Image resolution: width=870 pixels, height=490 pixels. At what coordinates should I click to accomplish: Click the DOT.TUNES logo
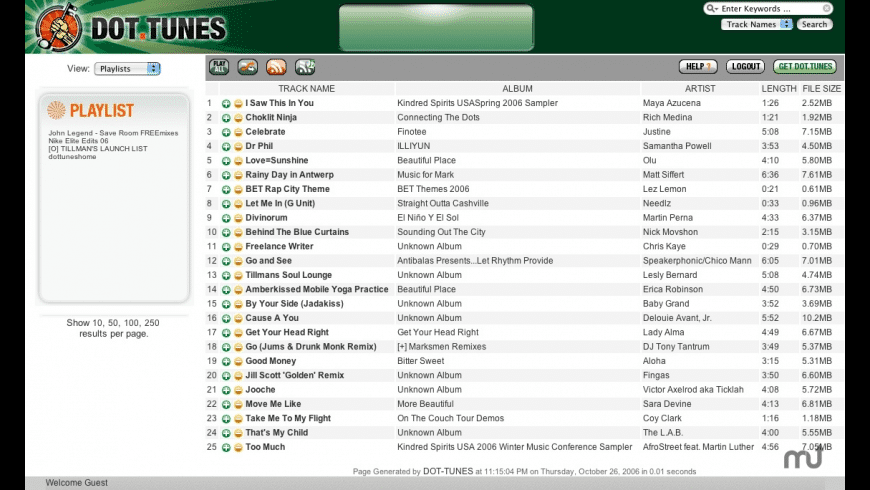[131, 27]
